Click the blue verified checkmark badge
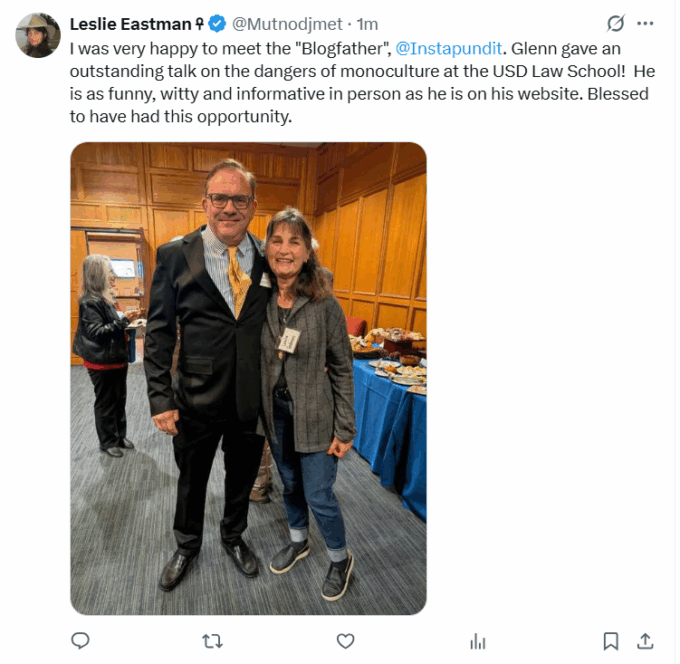Image resolution: width=680 pixels, height=664 pixels. click(217, 24)
